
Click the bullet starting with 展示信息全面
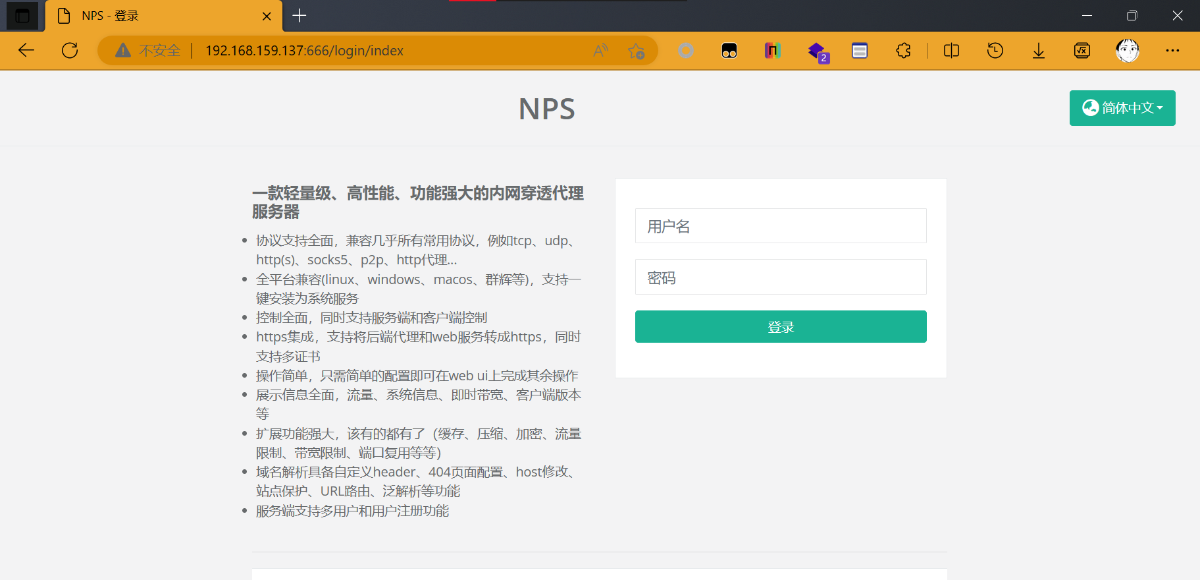pos(418,403)
